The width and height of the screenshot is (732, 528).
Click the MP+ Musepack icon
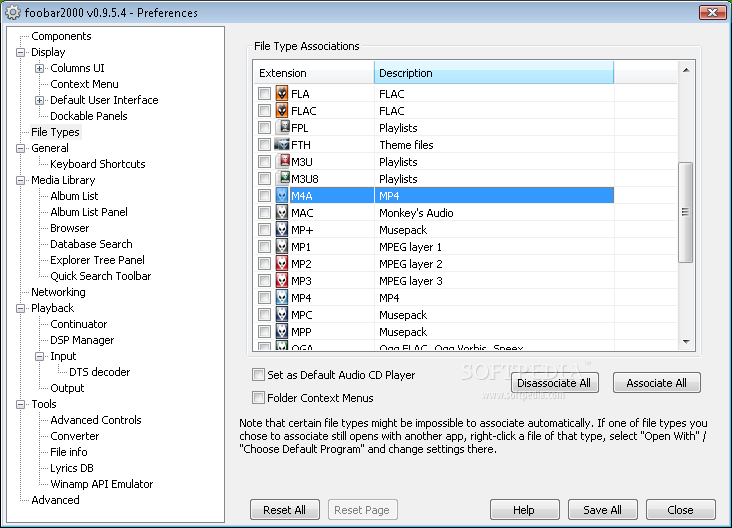282,230
